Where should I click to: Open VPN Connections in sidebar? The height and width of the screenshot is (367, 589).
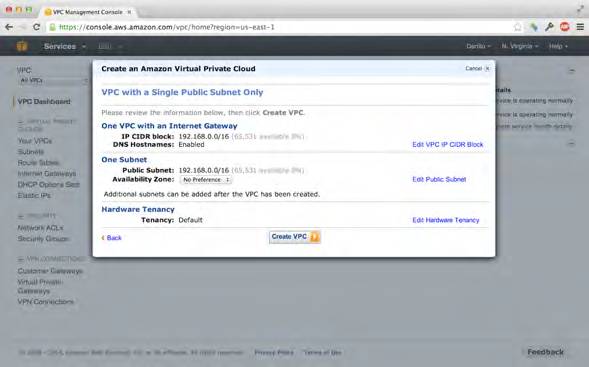click(46, 302)
